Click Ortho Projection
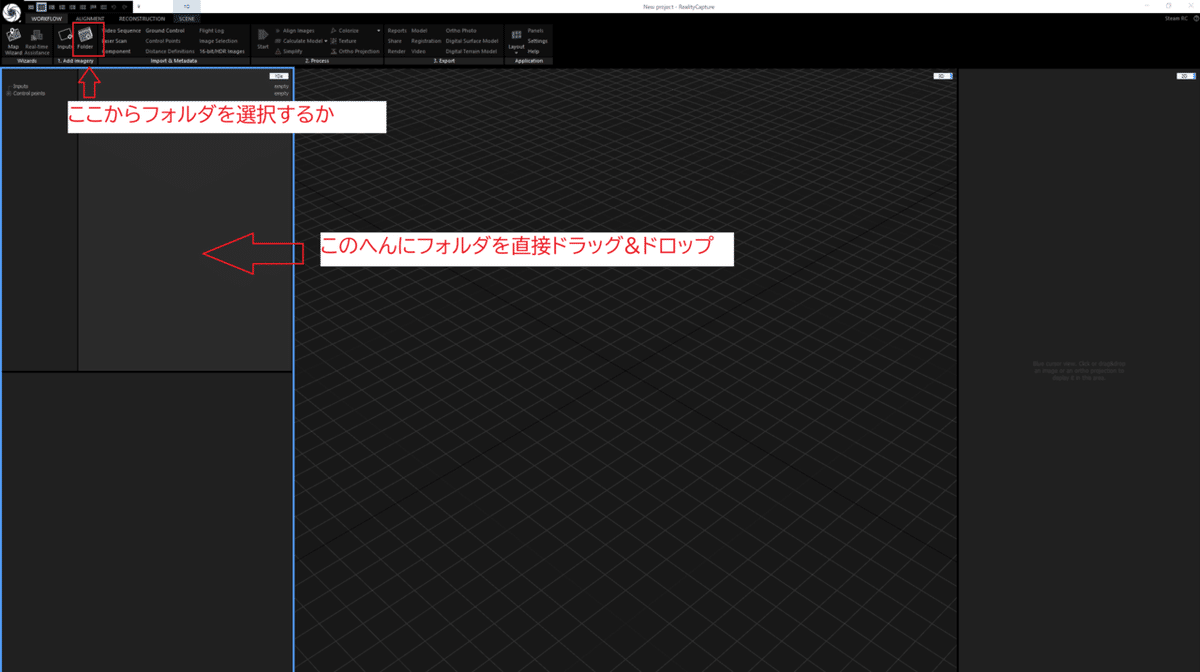Screen dimensions: 1200x672 click(x=355, y=51)
